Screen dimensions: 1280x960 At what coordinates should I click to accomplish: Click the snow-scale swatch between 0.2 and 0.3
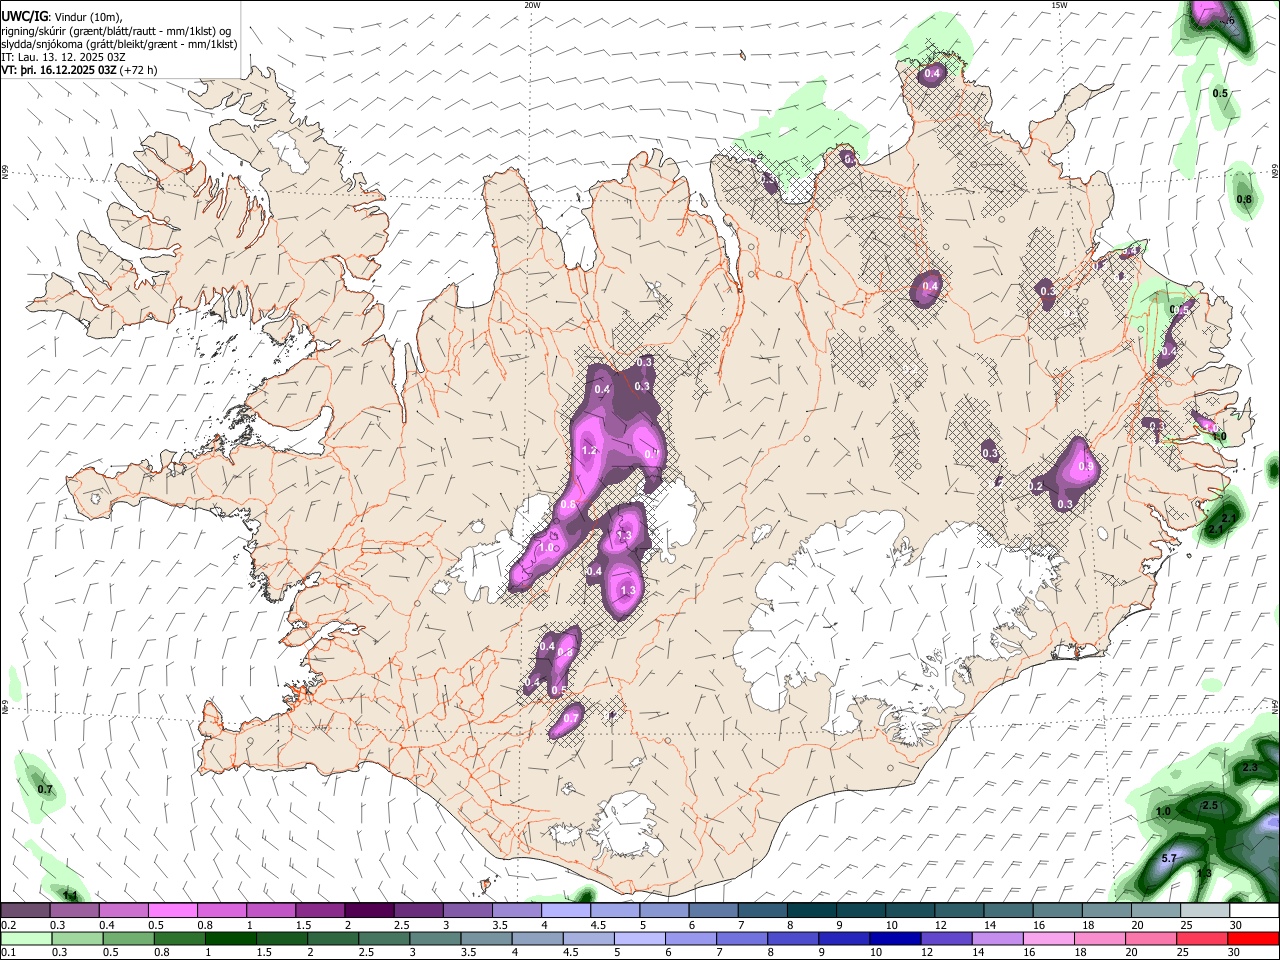pos(25,911)
